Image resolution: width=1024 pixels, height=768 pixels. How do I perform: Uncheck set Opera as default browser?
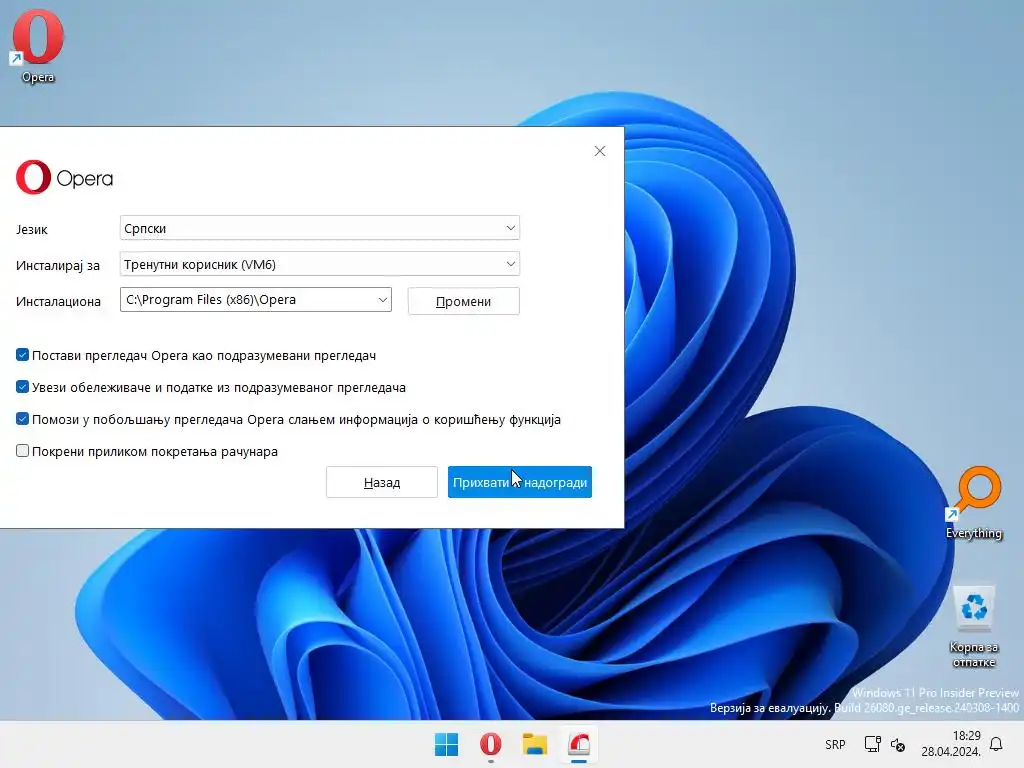click(x=22, y=355)
